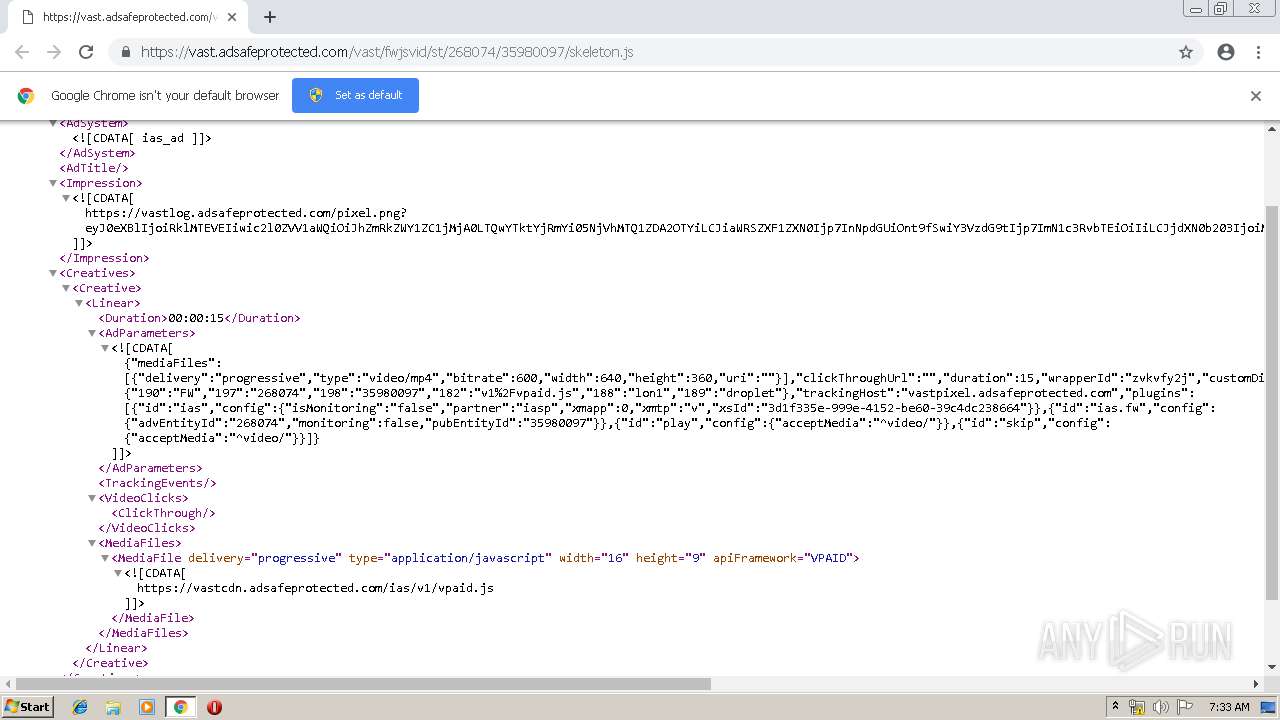
Task: Collapse the AdParameters node
Action: point(92,333)
